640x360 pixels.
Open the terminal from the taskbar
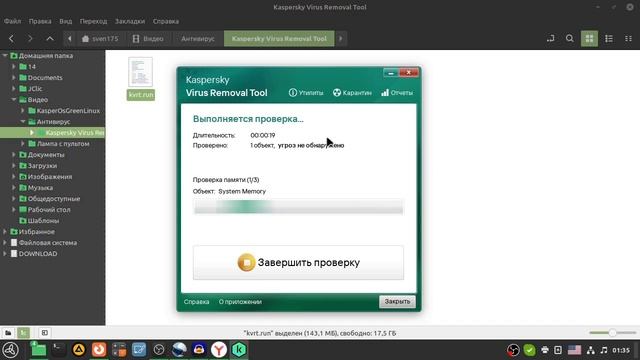[58, 350]
